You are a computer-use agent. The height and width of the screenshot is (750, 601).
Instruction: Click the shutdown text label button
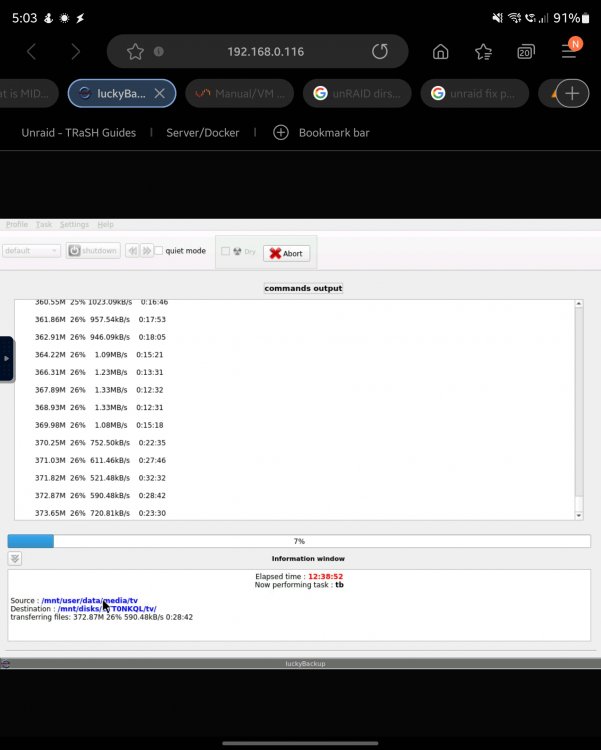coord(99,250)
